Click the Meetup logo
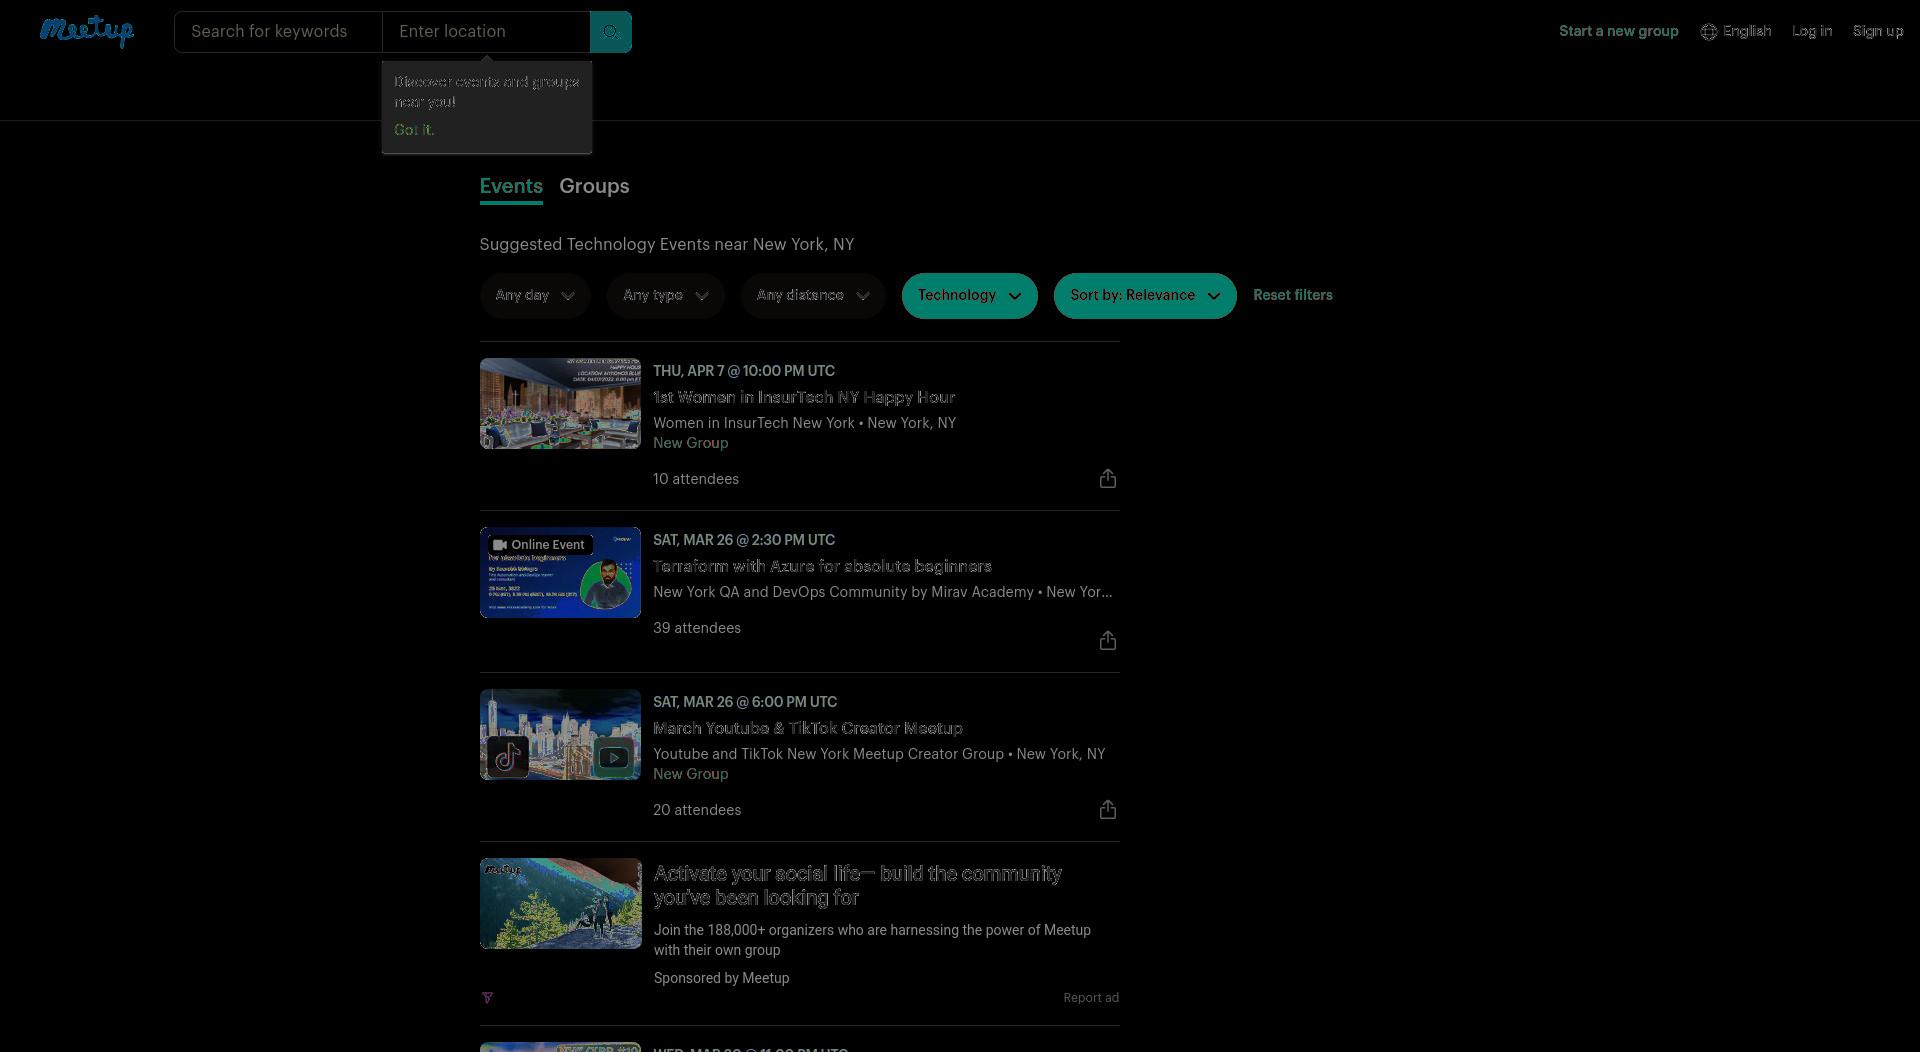This screenshot has width=1920, height=1052. pyautogui.click(x=87, y=31)
